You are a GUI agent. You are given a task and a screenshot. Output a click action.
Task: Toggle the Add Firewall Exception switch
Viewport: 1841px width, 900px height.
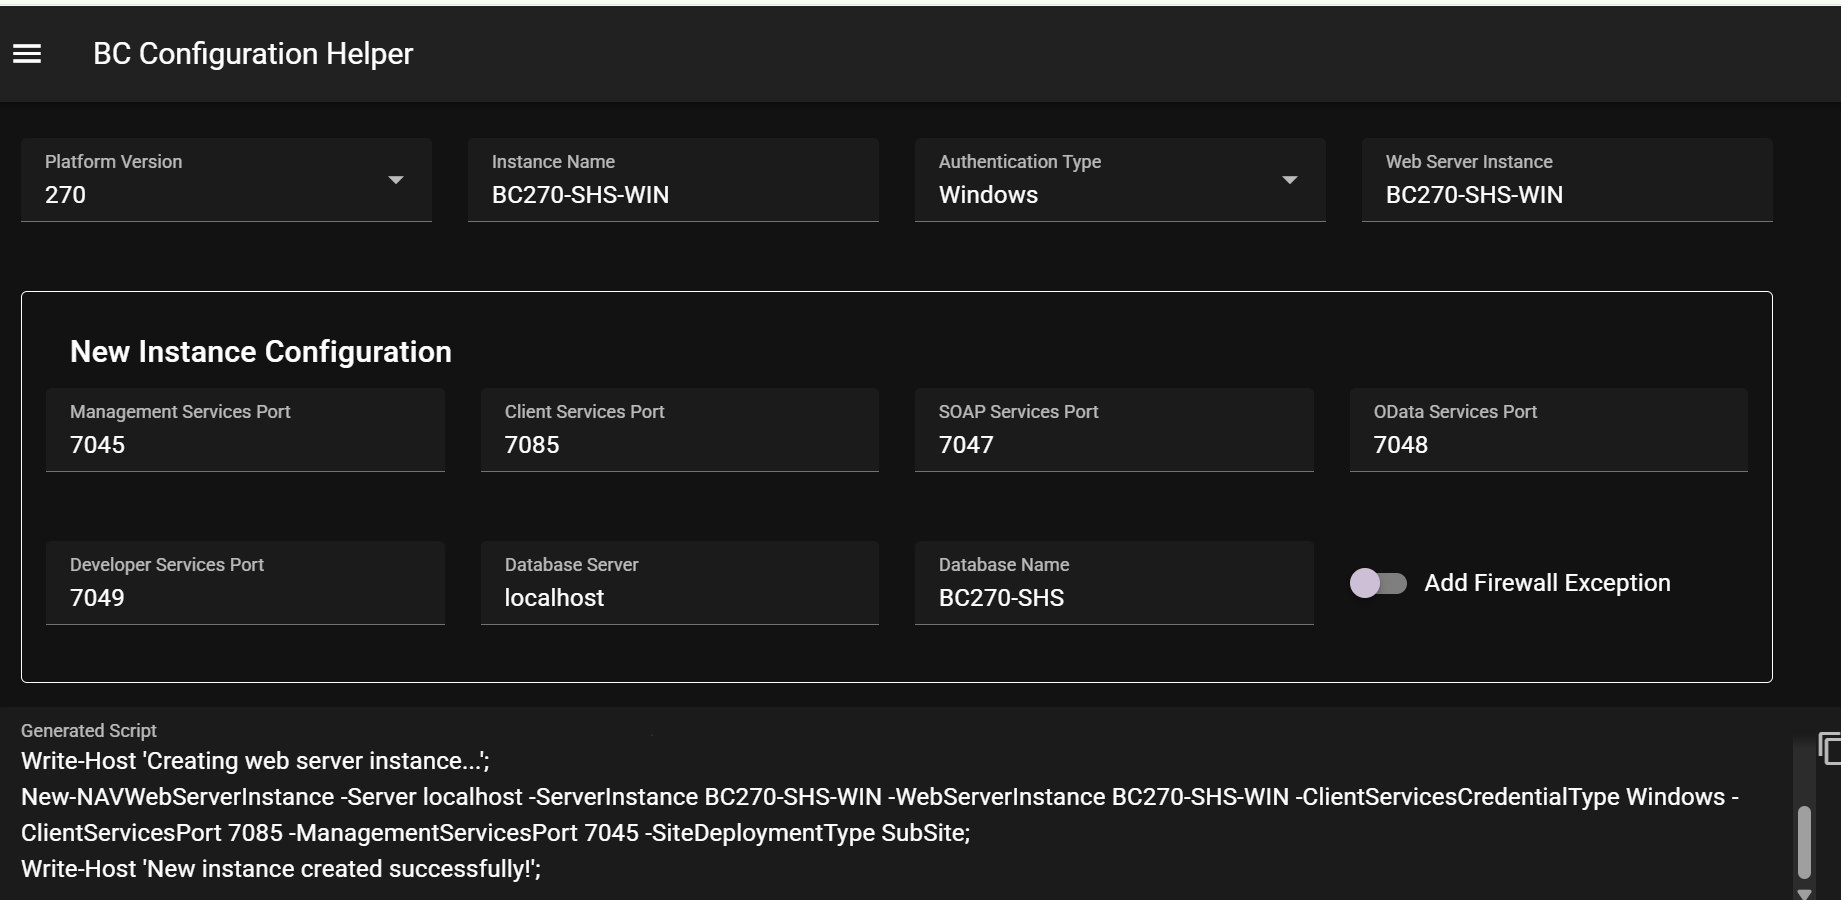pos(1378,583)
